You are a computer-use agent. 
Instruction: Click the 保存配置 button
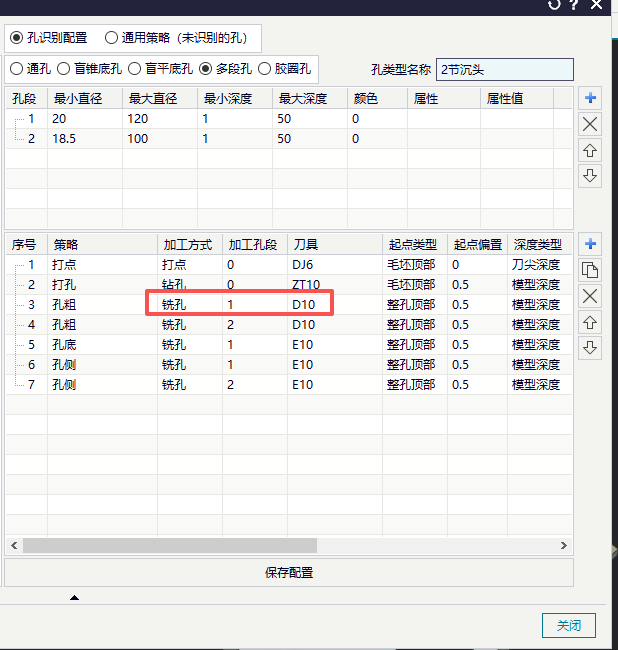point(289,572)
